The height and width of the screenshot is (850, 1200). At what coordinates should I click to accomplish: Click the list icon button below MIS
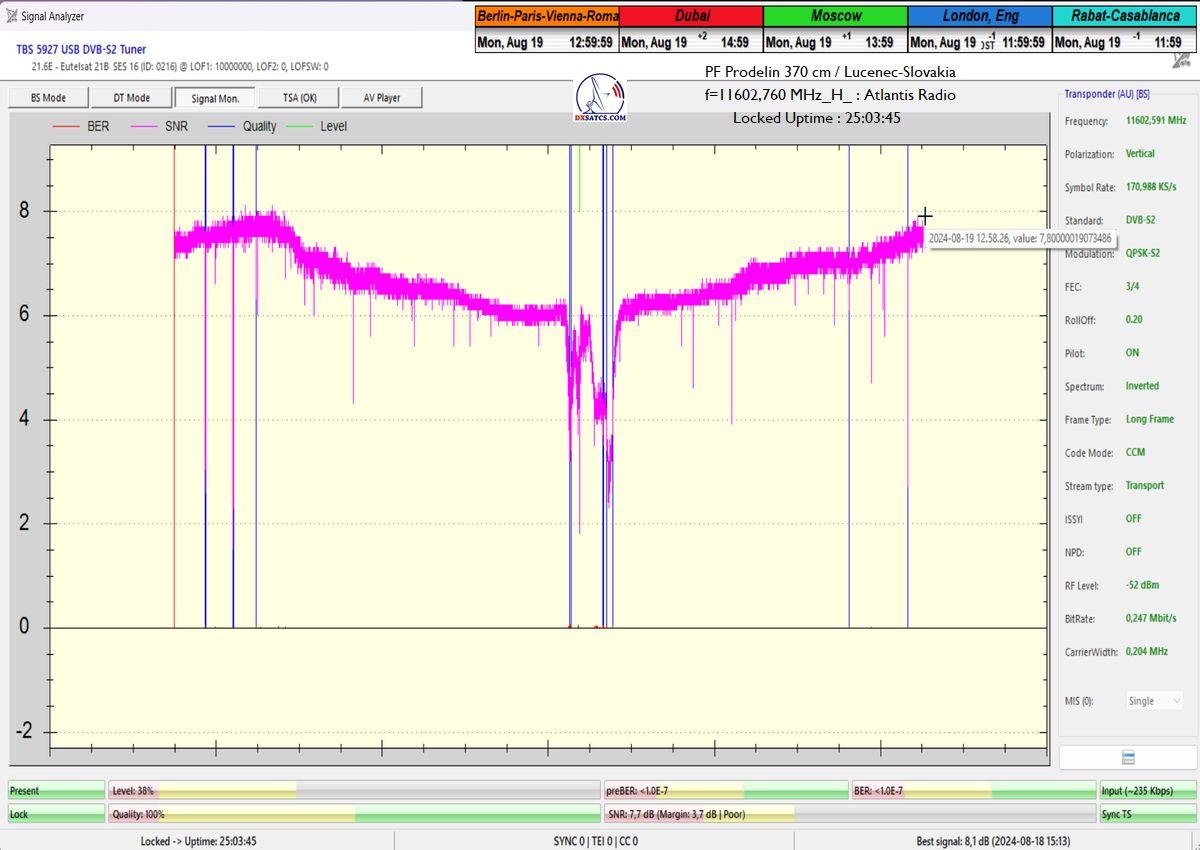(1128, 757)
